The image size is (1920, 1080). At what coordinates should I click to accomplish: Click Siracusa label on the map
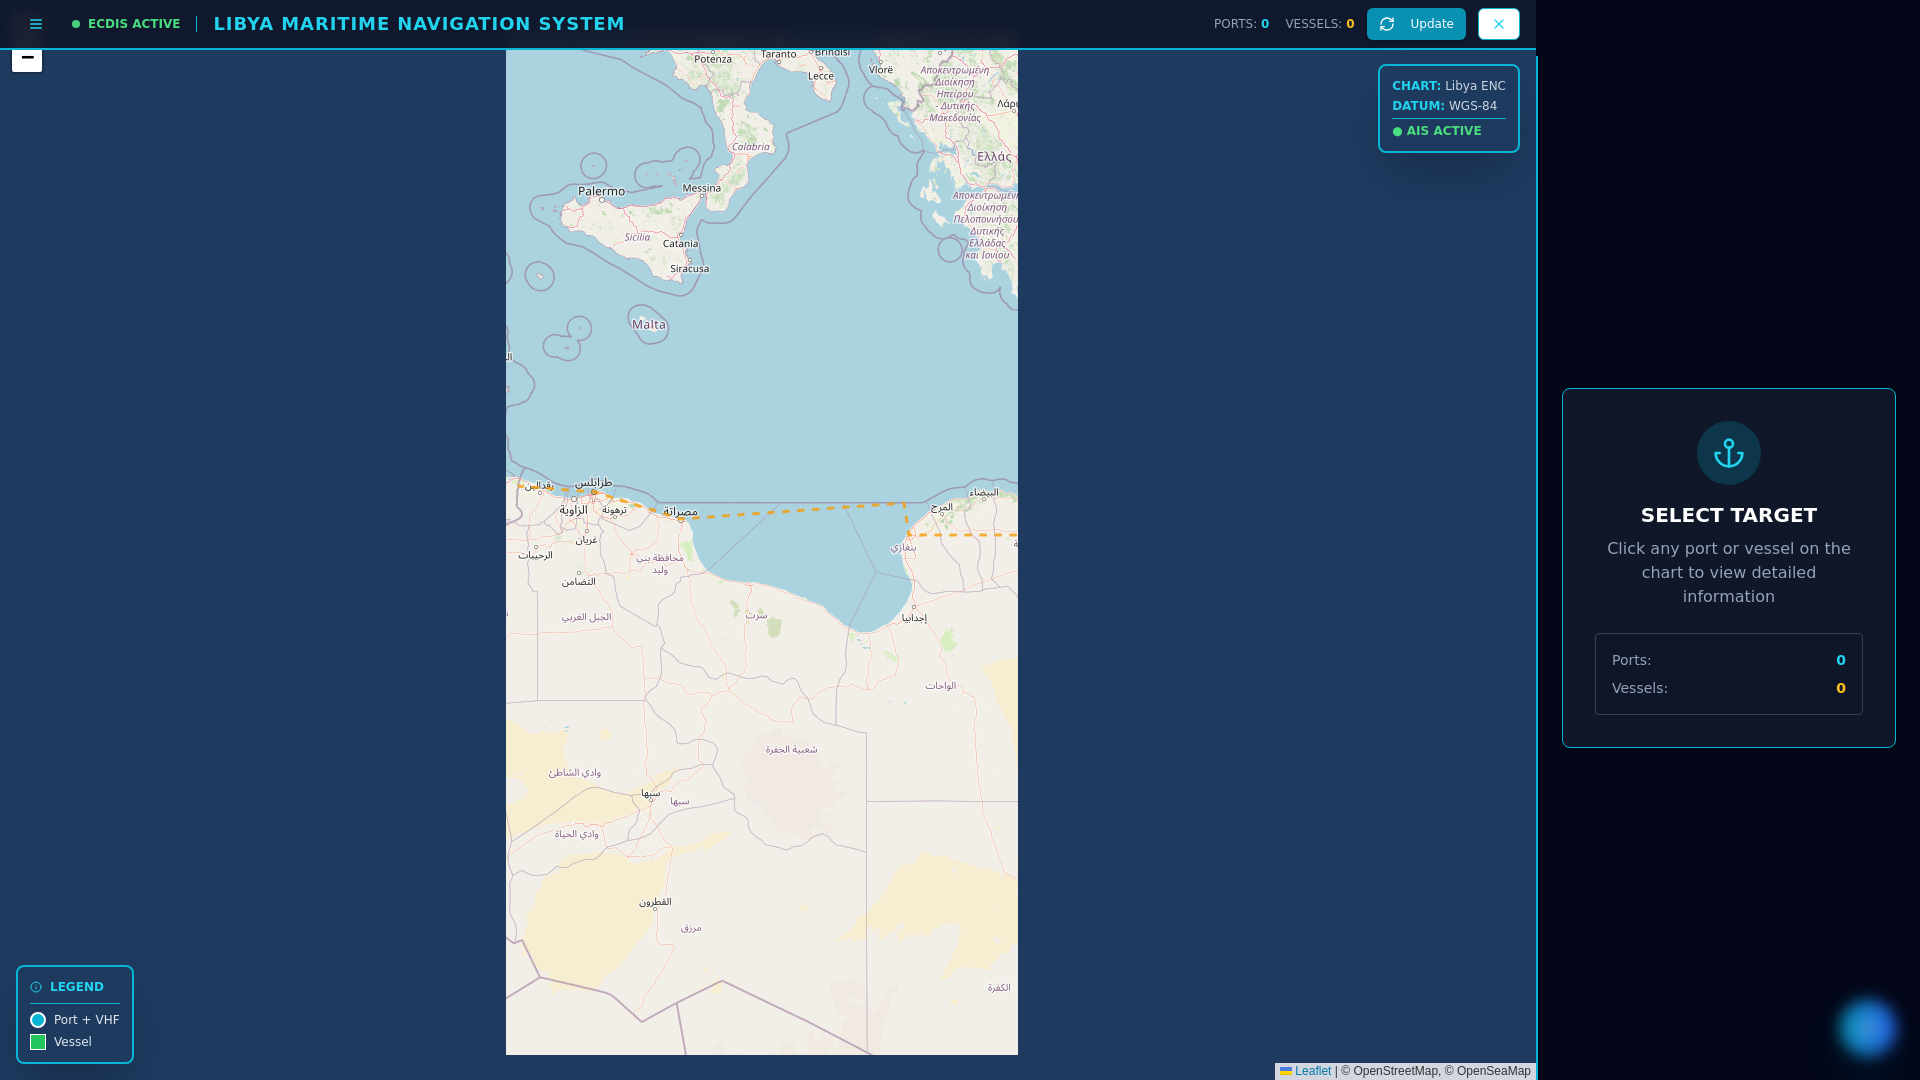689,268
